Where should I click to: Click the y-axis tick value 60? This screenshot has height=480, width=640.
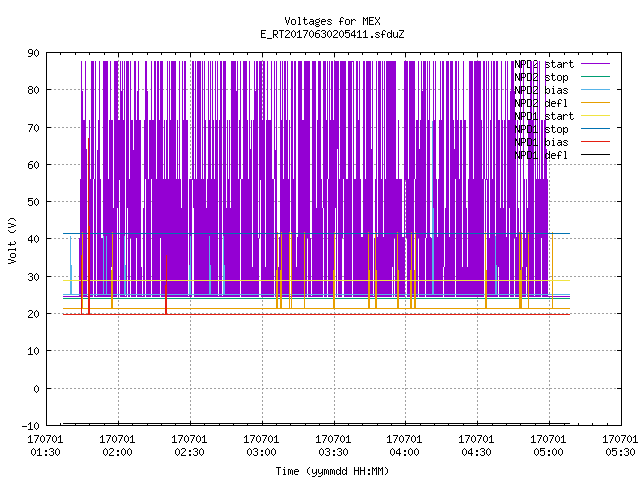(33, 165)
